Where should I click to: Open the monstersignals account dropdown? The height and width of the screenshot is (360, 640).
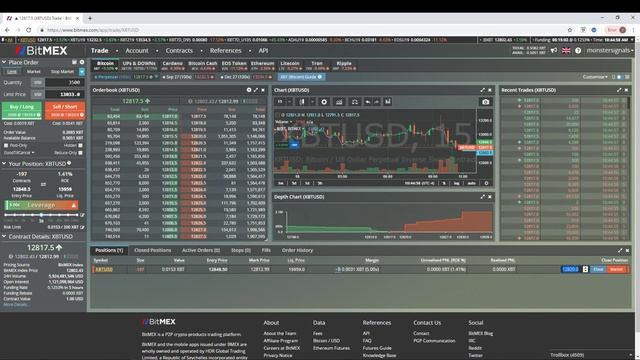tap(610, 51)
